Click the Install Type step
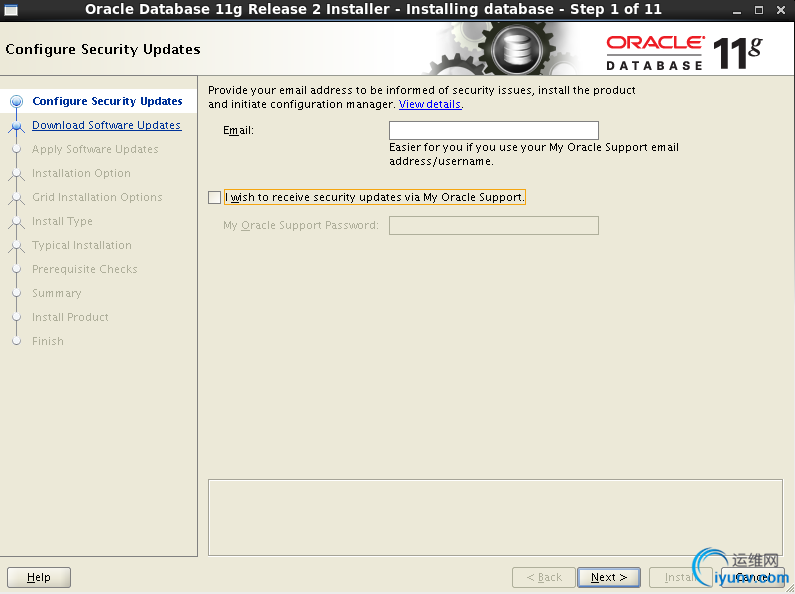This screenshot has height=594, width=795. click(x=62, y=221)
